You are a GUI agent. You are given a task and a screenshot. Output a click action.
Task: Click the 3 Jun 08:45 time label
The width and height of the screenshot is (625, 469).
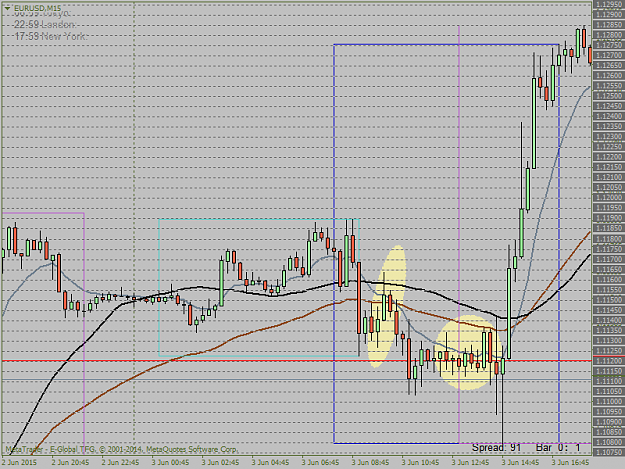click(370, 463)
